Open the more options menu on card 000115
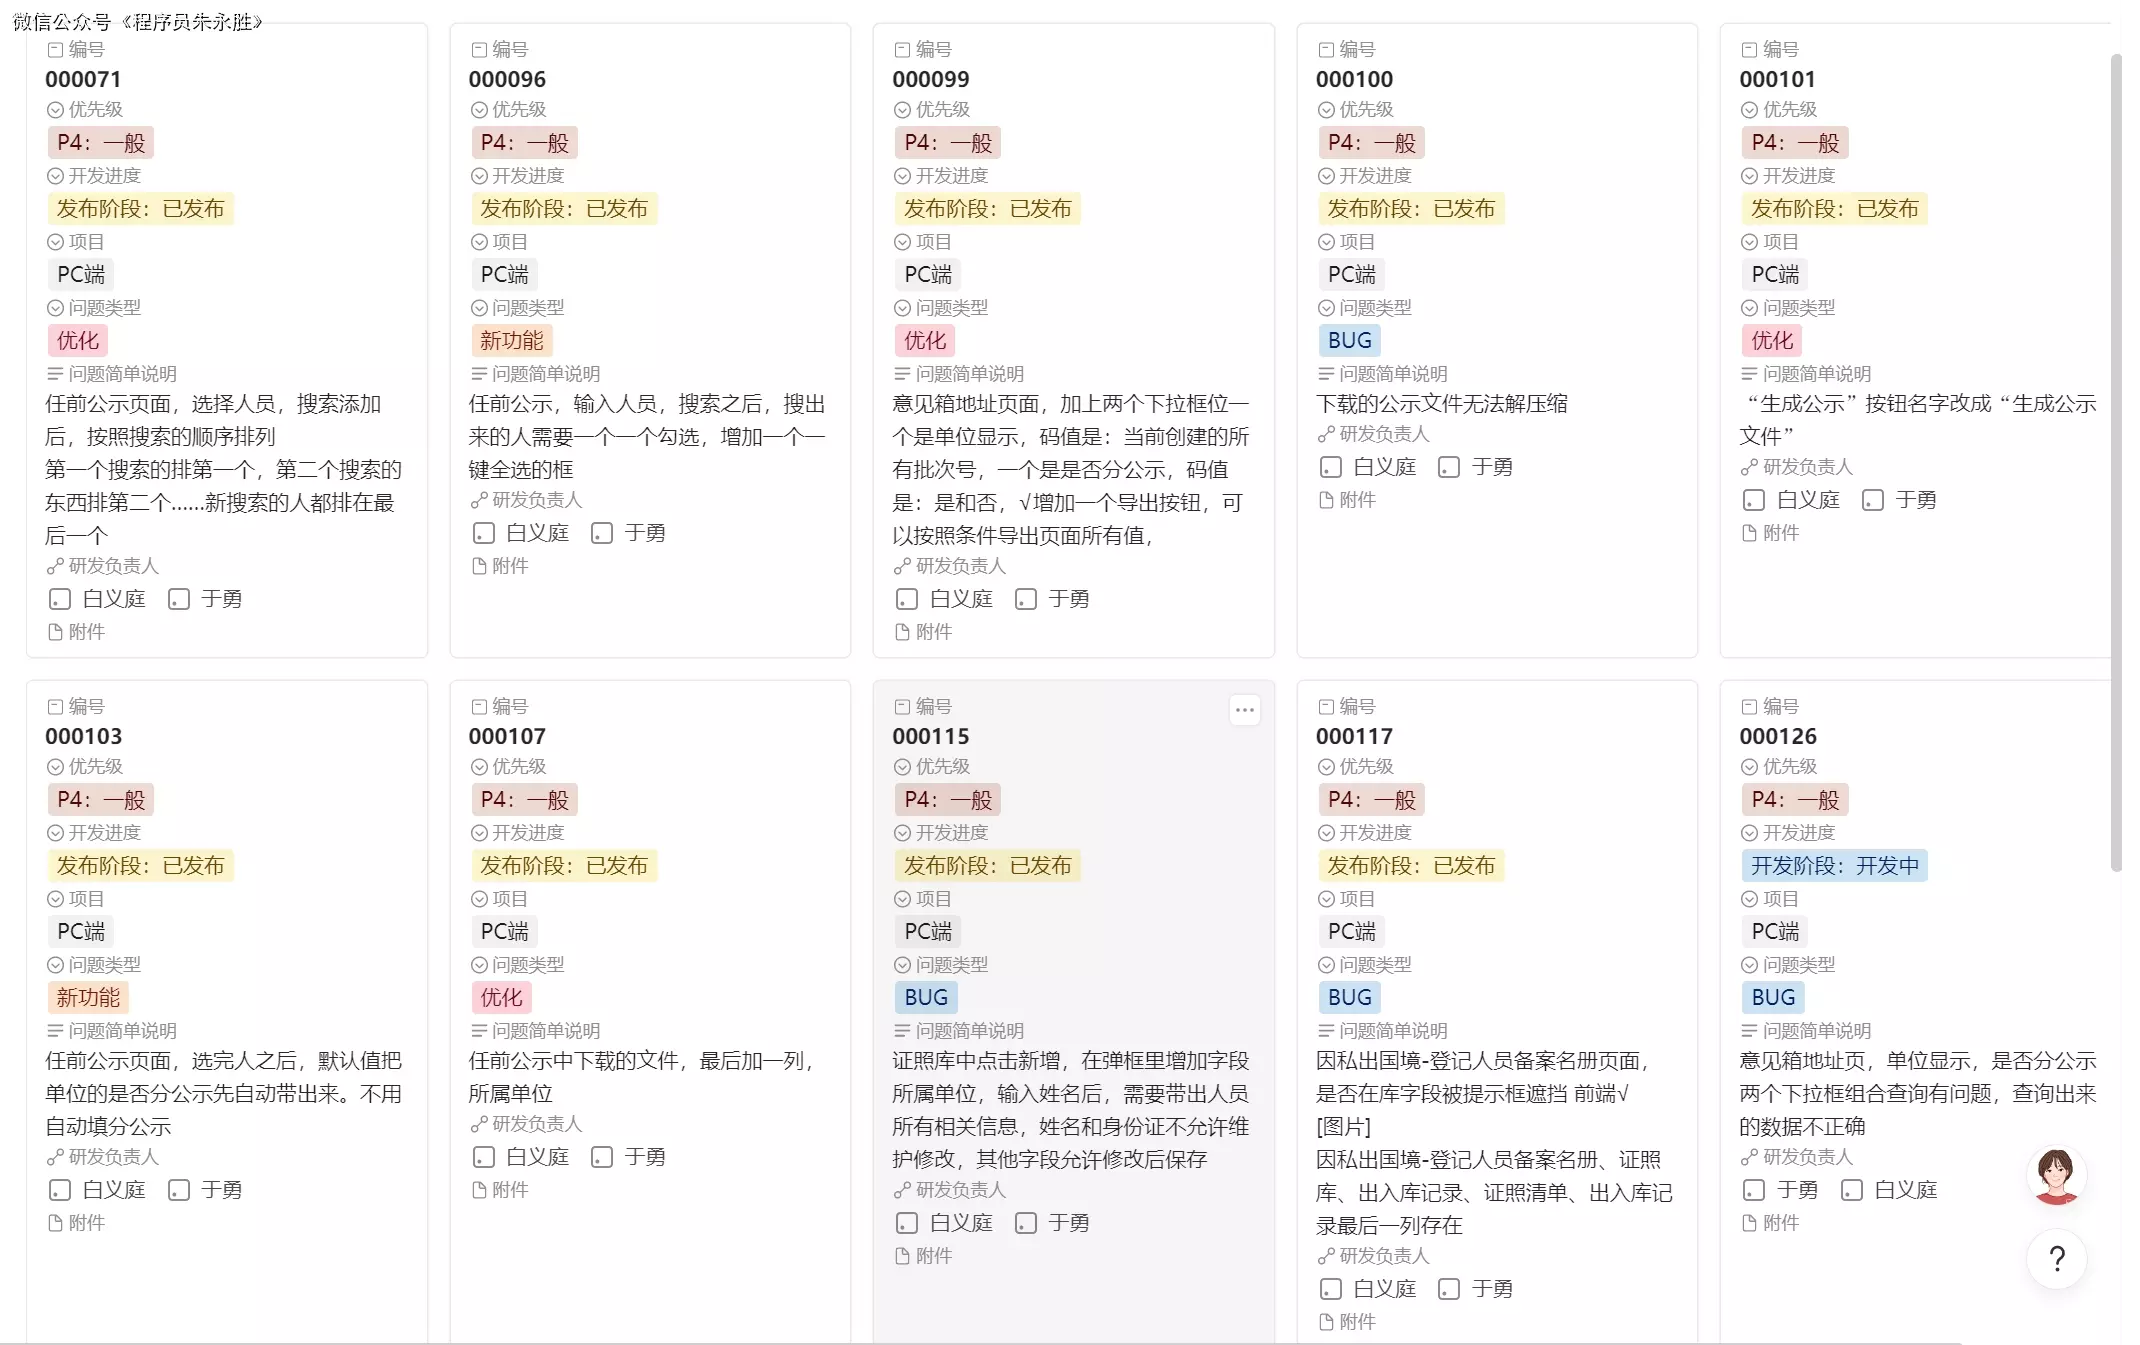Image resolution: width=2140 pixels, height=1345 pixels. (x=1244, y=710)
